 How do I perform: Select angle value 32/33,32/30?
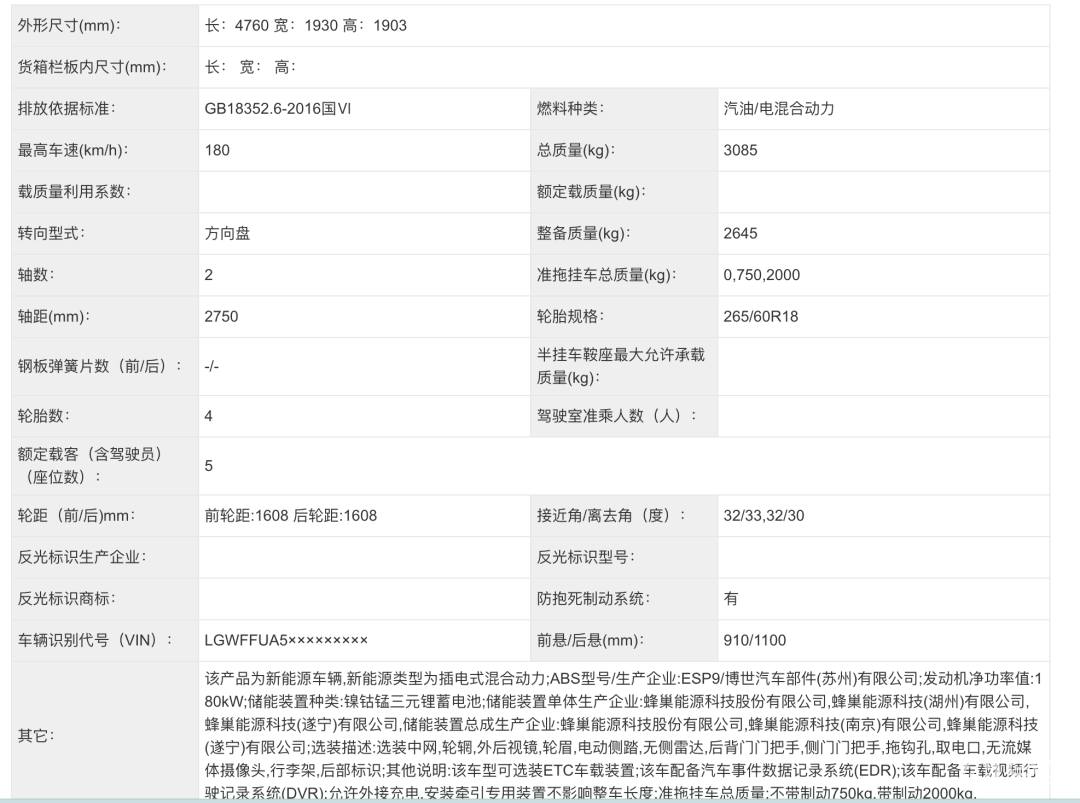pyautogui.click(x=764, y=515)
